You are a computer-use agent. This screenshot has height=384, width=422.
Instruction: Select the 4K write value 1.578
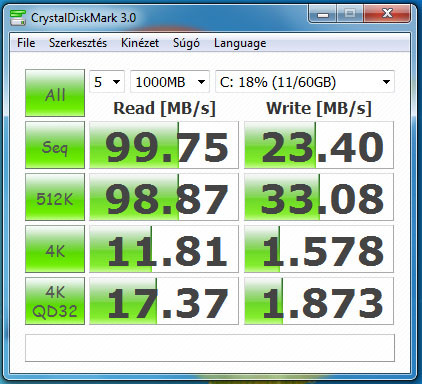319,249
